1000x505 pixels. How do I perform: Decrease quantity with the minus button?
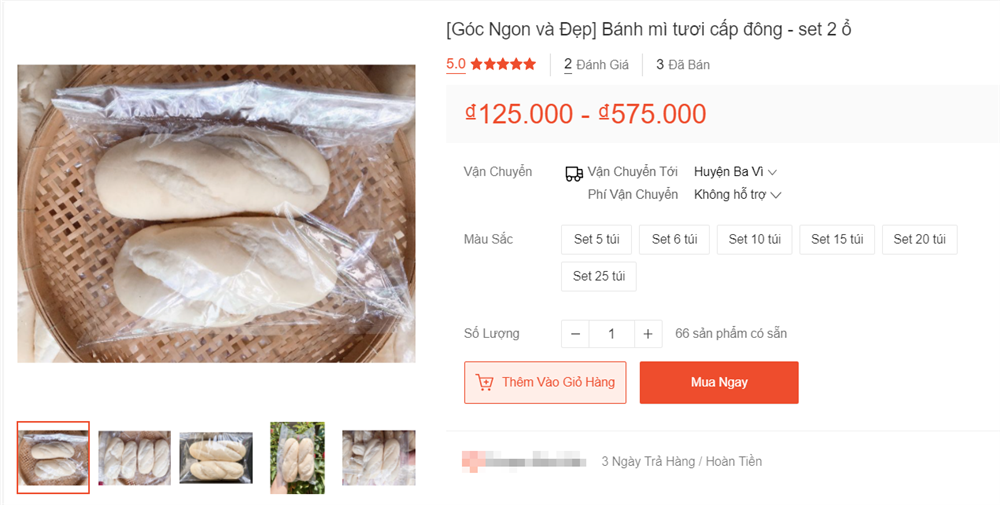point(576,334)
